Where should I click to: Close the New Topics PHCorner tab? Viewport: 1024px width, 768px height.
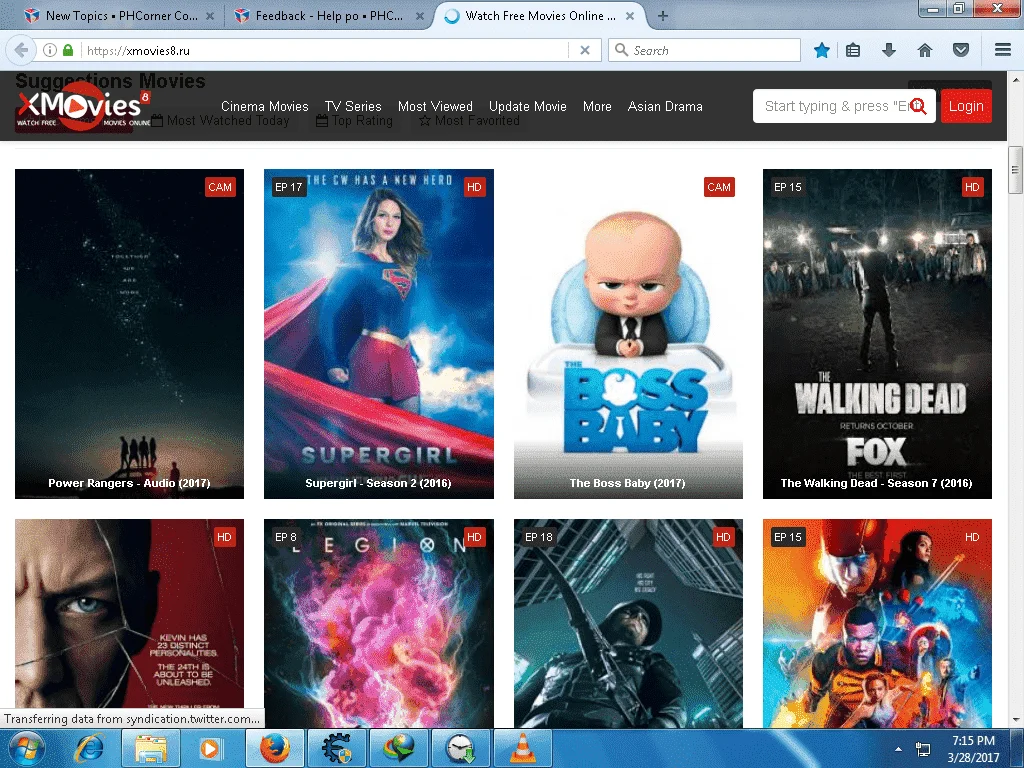(x=210, y=16)
